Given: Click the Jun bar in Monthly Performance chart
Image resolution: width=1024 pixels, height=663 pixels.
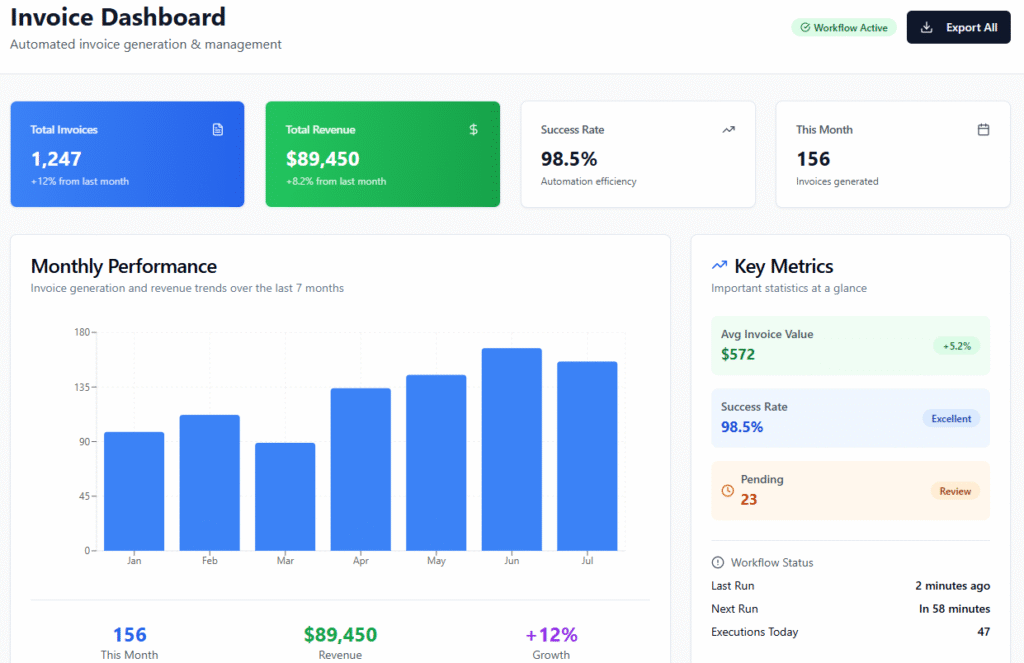Looking at the screenshot, I should point(511,449).
